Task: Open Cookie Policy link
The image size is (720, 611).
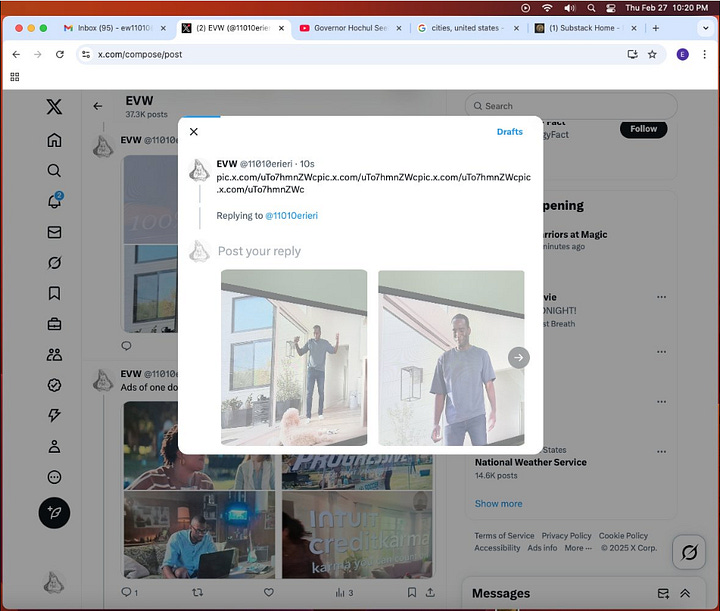Action: (x=623, y=536)
